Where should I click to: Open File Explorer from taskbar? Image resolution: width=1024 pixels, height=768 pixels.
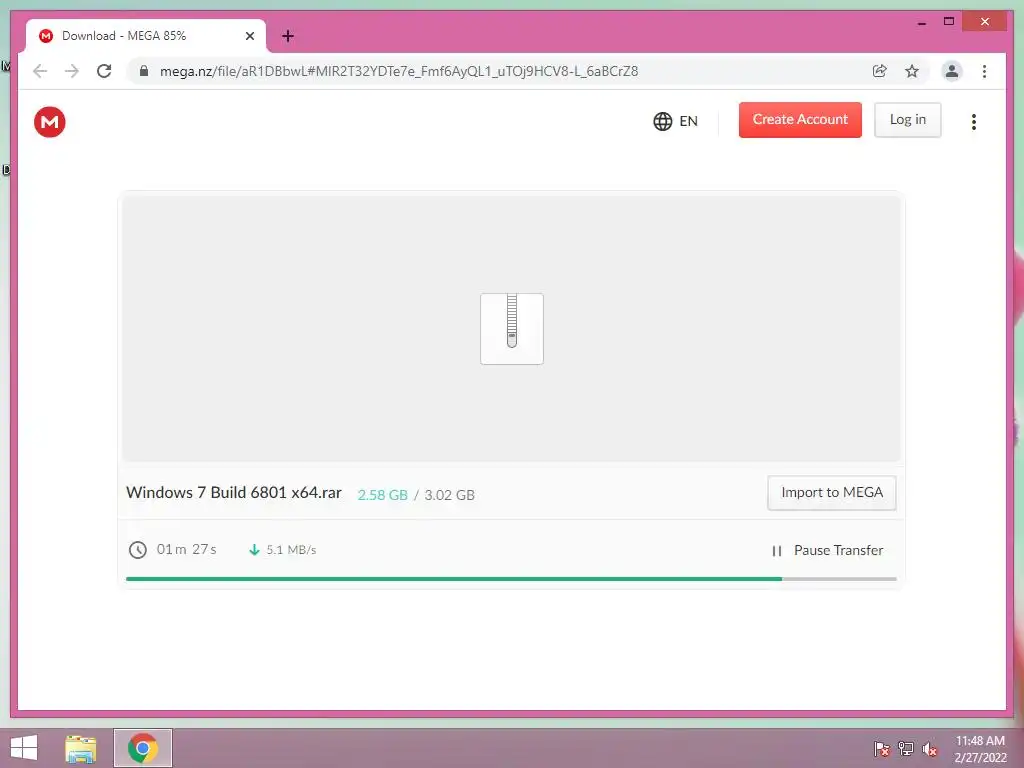coord(81,748)
